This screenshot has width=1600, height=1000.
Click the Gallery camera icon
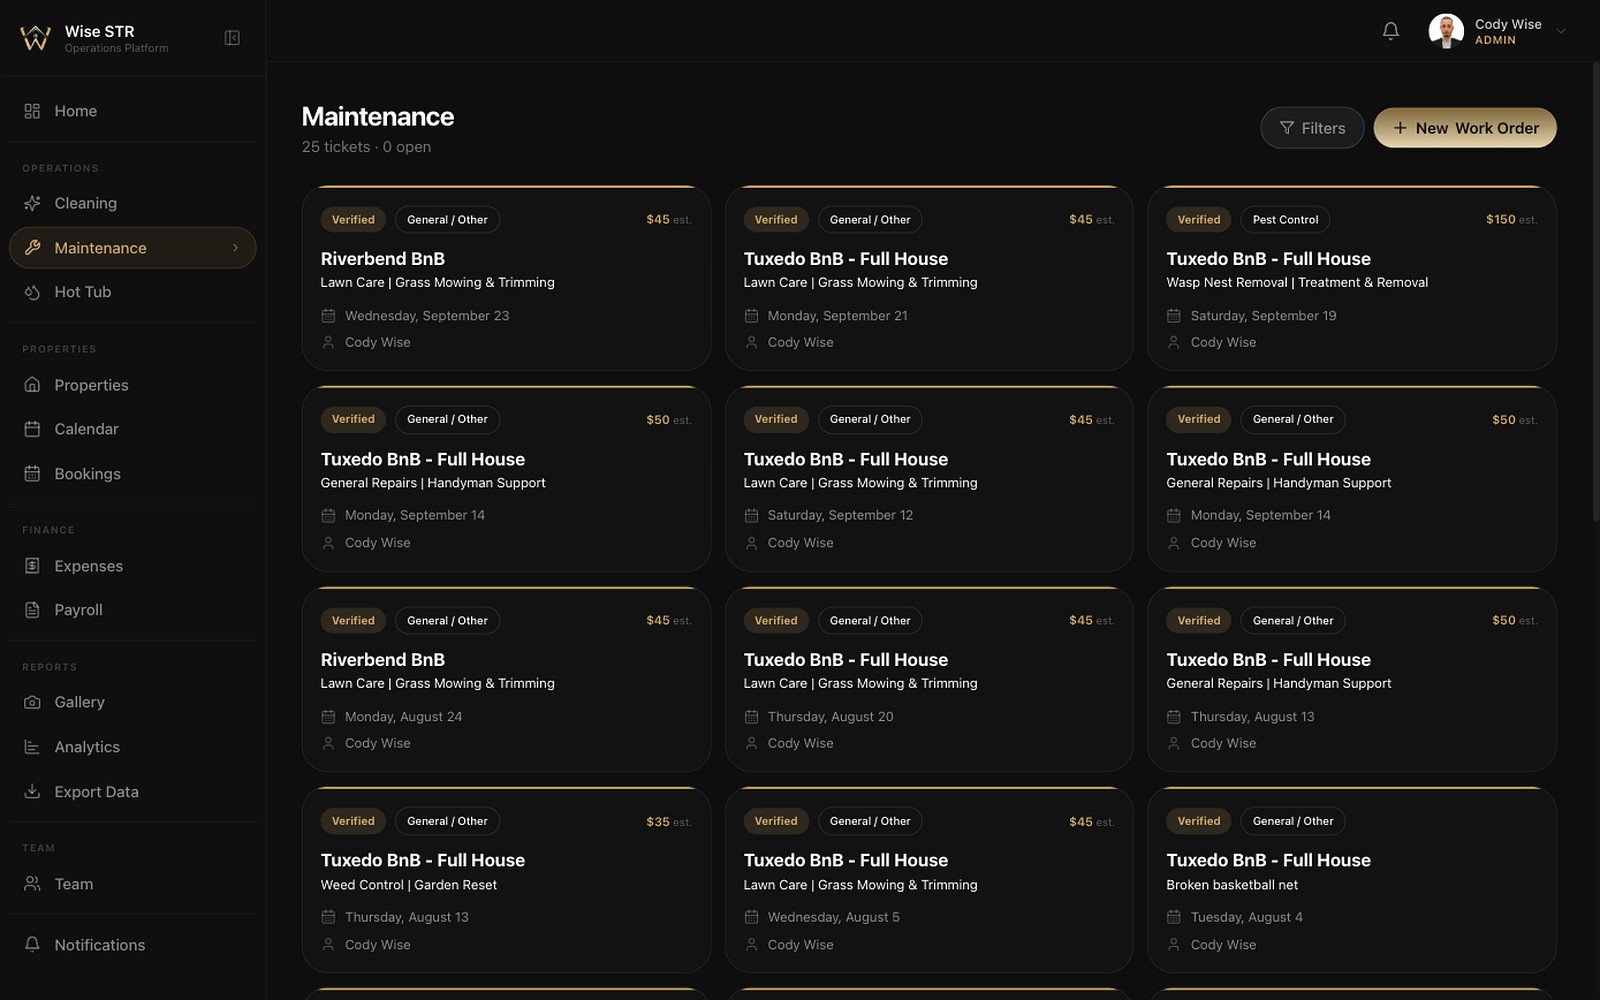click(x=32, y=702)
